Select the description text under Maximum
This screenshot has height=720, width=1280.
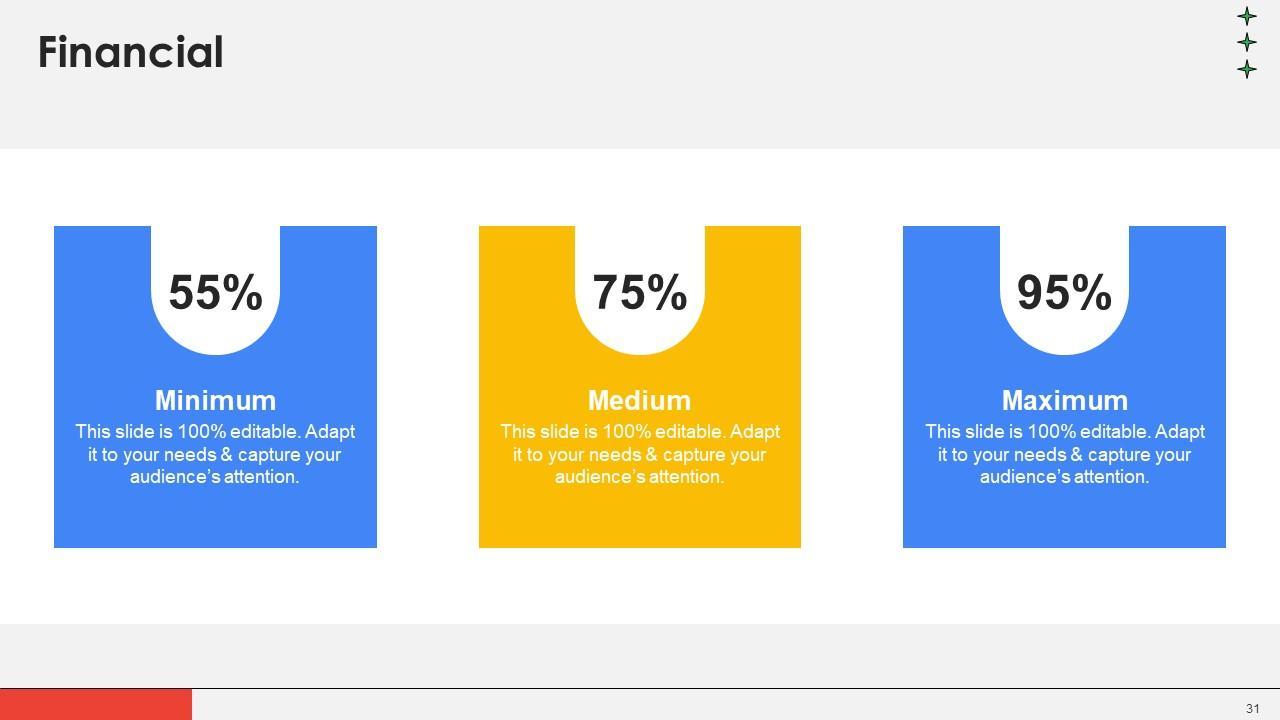tap(1064, 454)
